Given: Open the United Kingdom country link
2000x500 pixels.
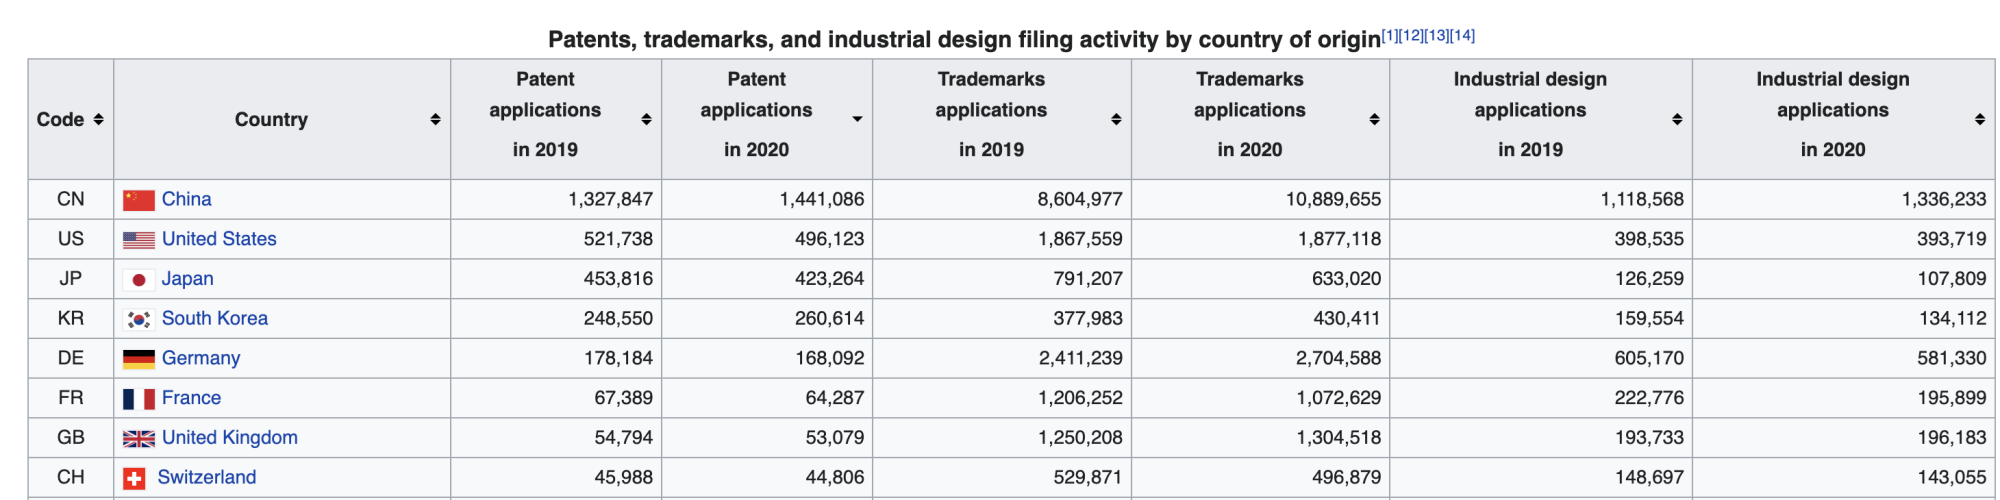Looking at the screenshot, I should click(x=229, y=437).
